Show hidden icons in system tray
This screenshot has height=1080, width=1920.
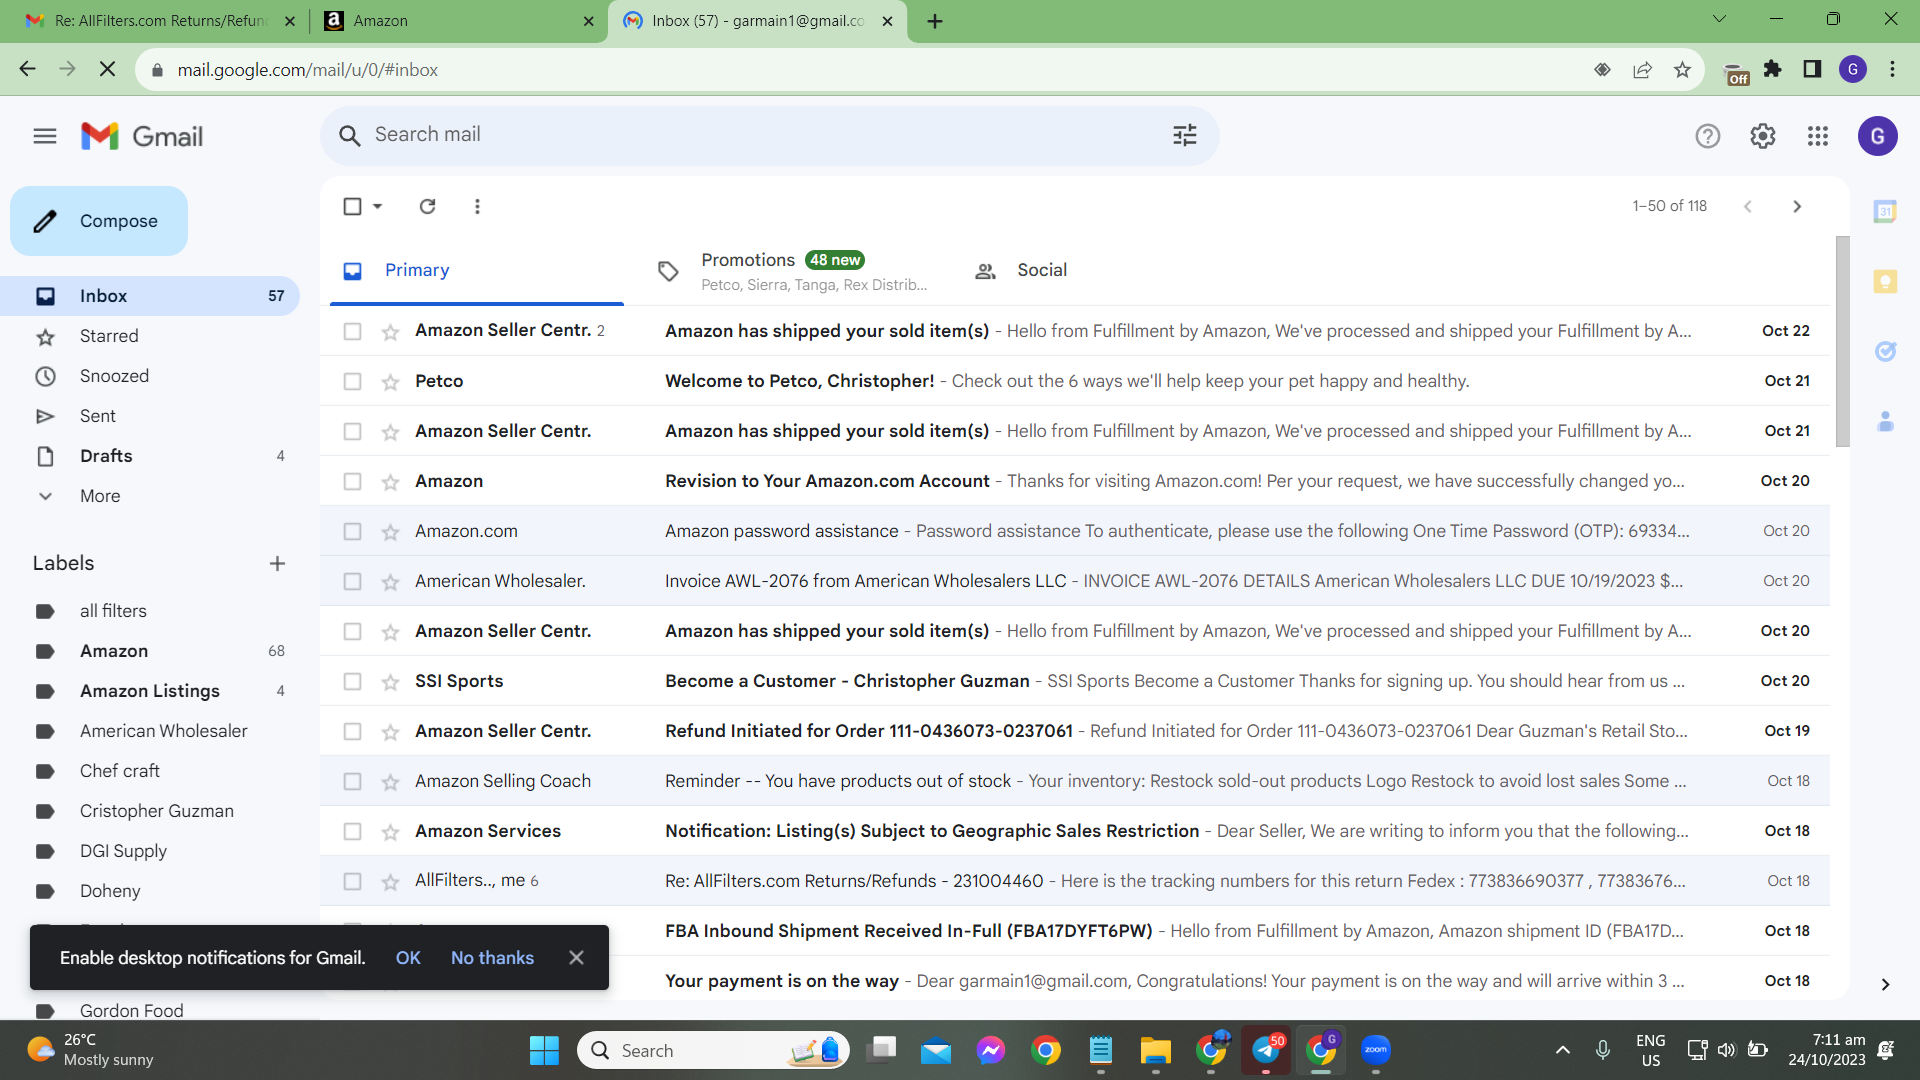1562,1050
